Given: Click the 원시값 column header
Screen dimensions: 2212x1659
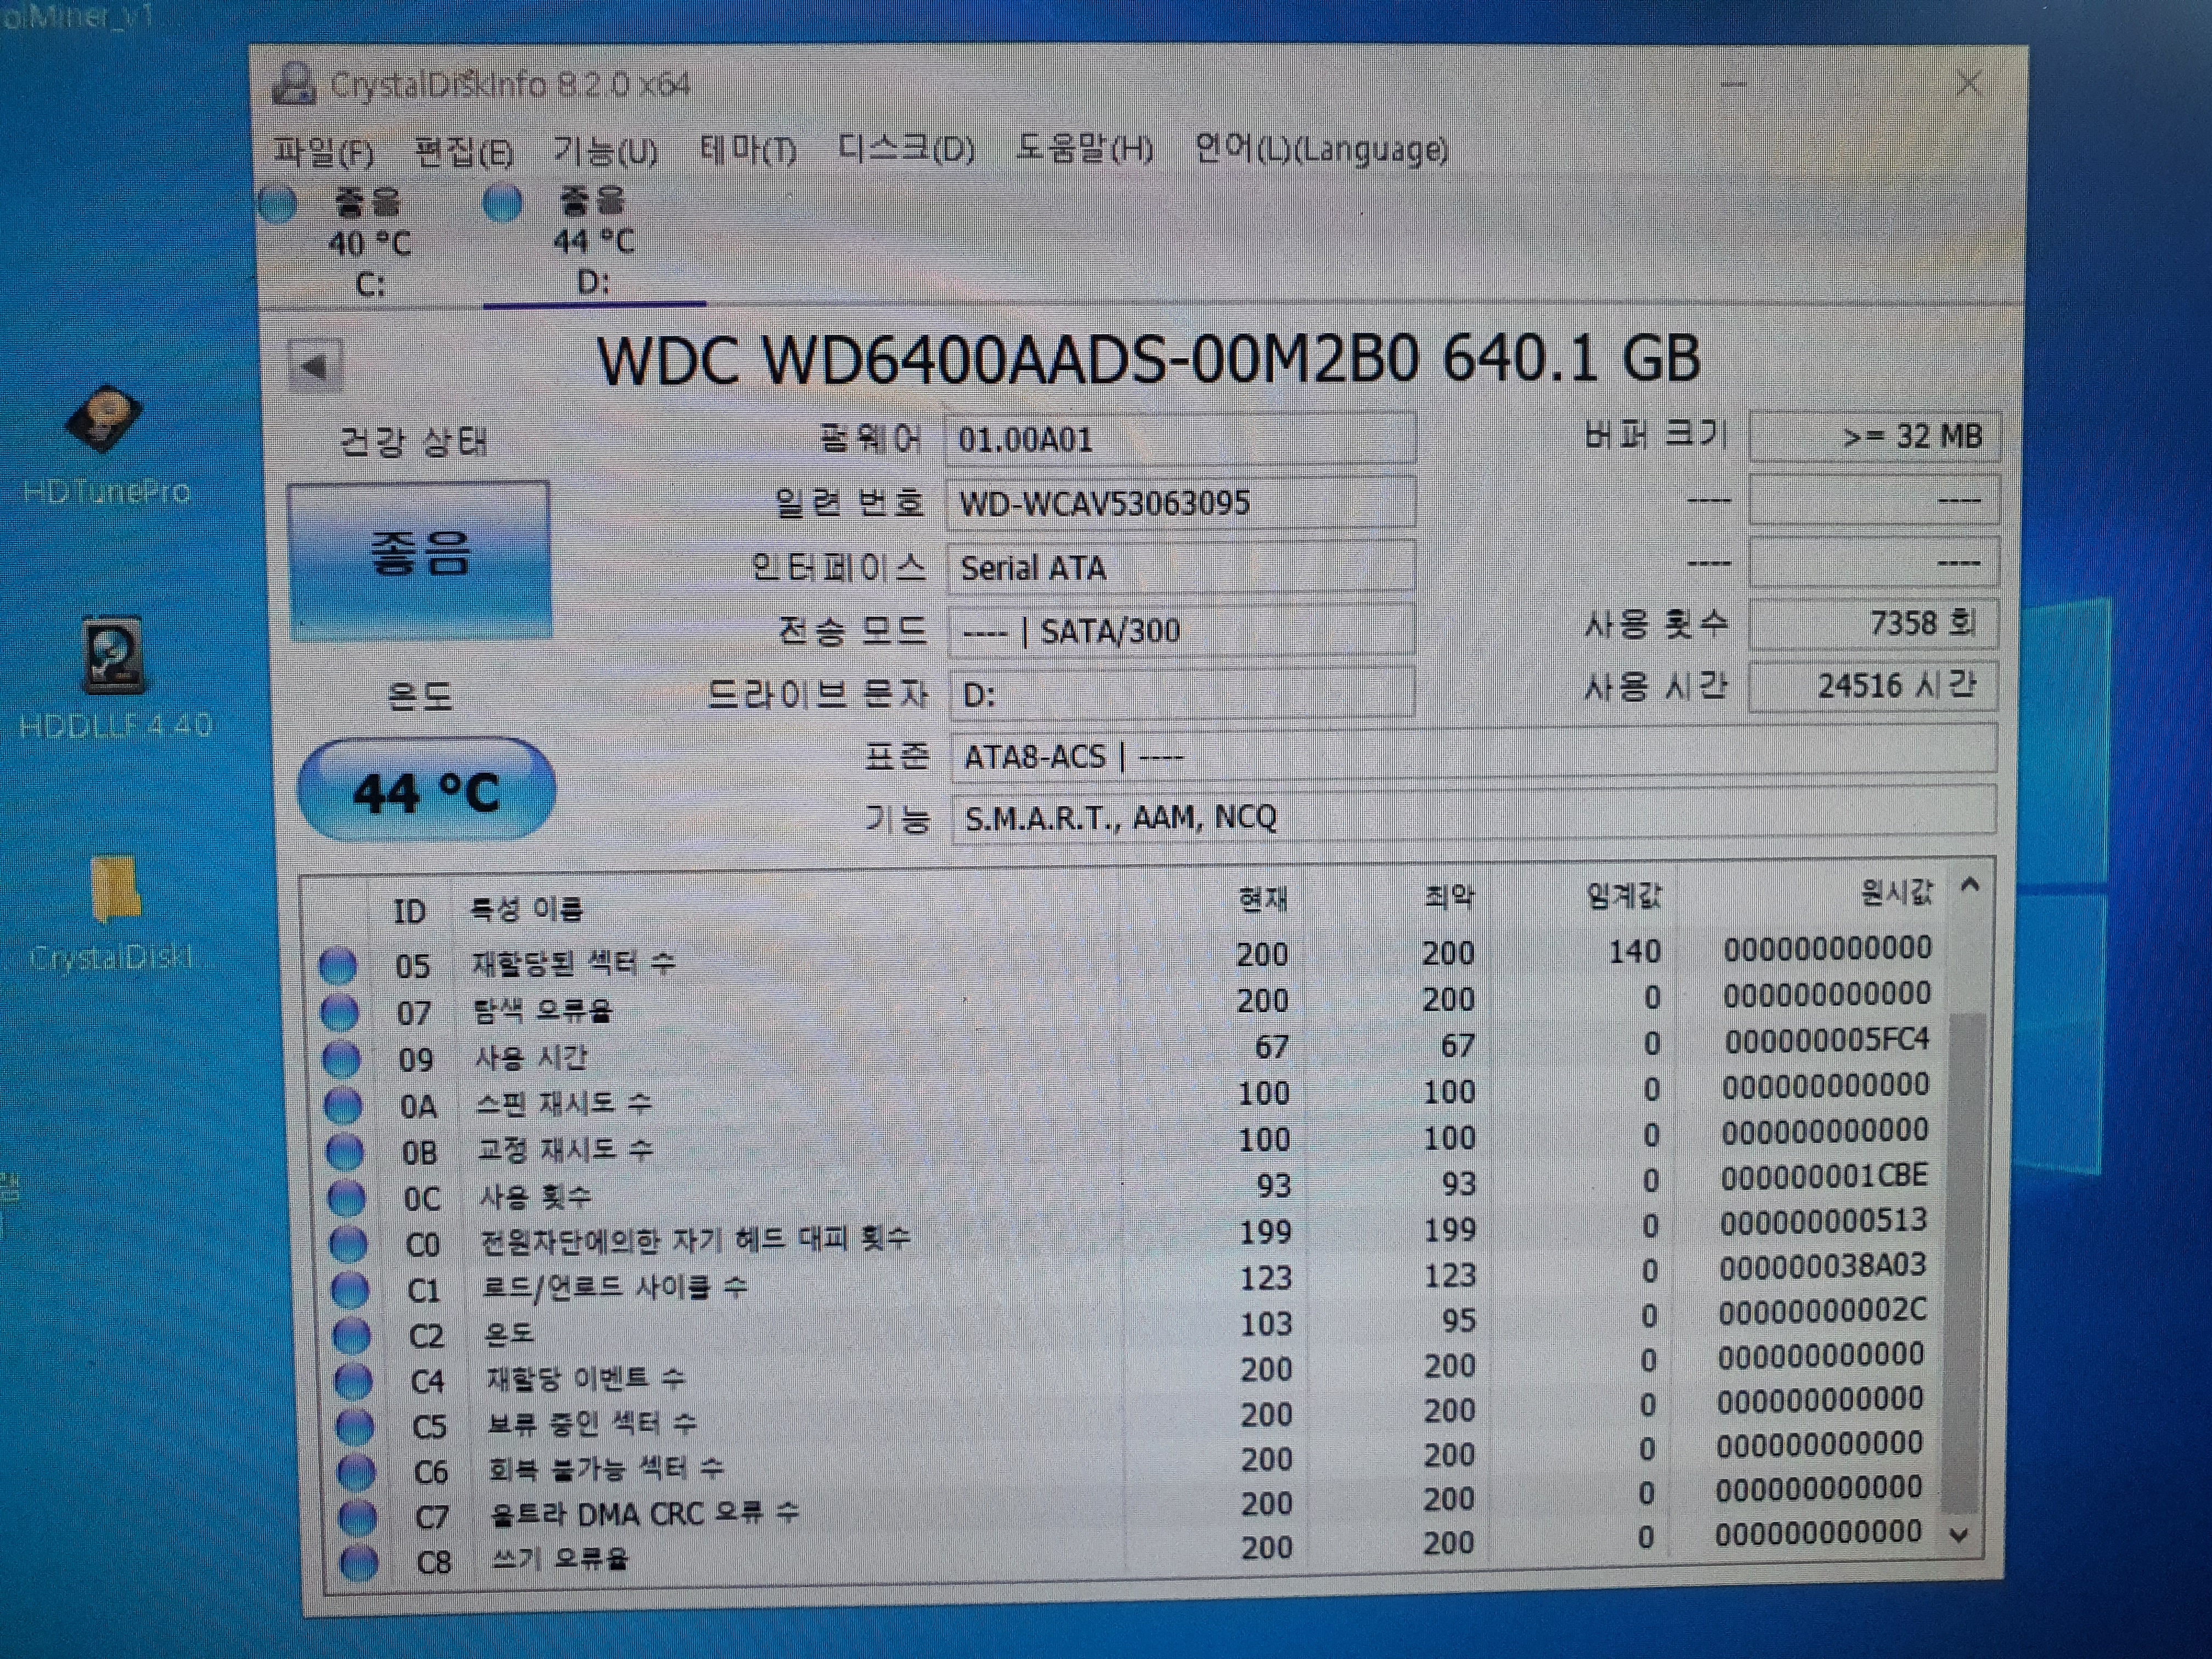Looking at the screenshot, I should (1897, 891).
